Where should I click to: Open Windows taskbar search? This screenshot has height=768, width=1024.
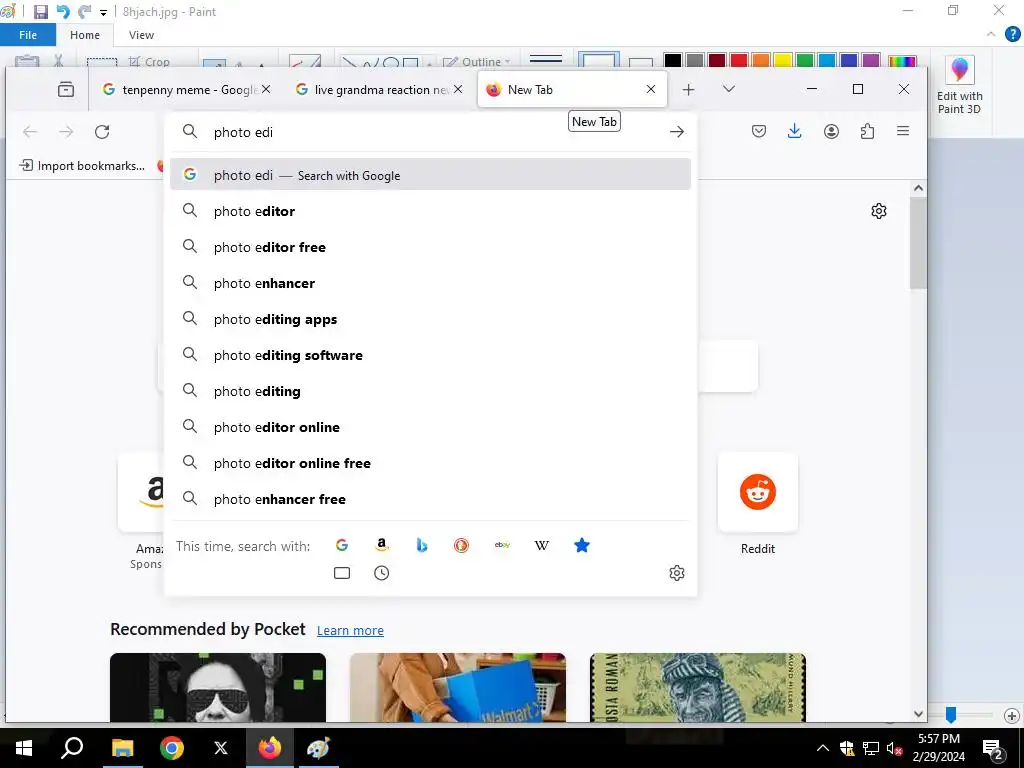click(72, 748)
